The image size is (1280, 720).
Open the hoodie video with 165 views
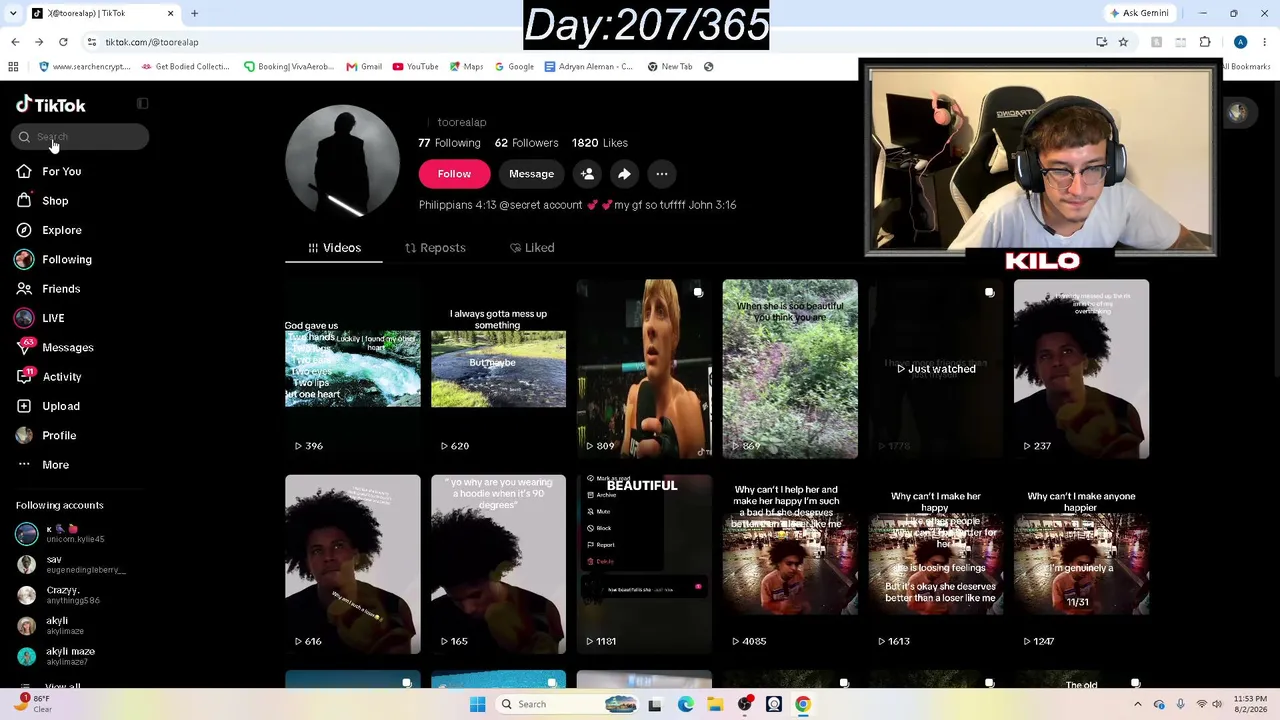point(498,565)
